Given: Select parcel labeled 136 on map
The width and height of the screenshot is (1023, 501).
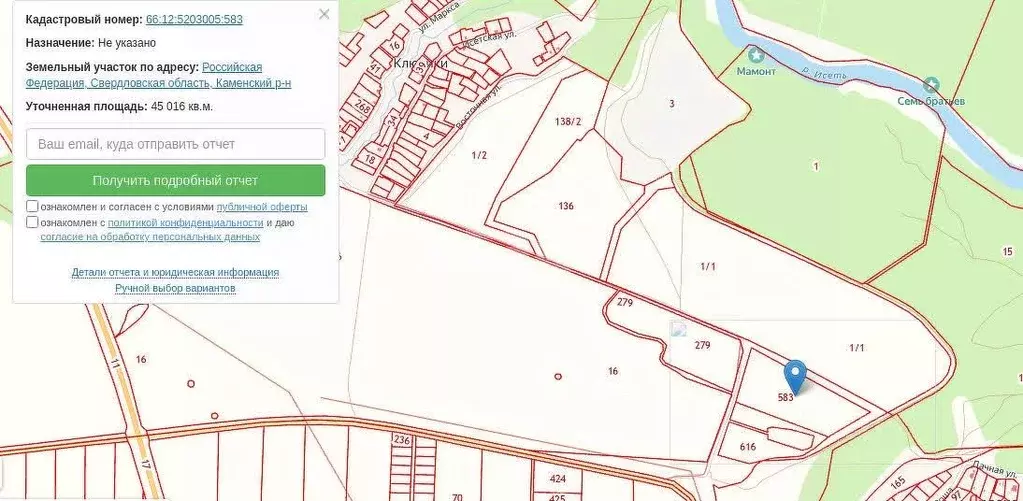Looking at the screenshot, I should click(x=566, y=206).
